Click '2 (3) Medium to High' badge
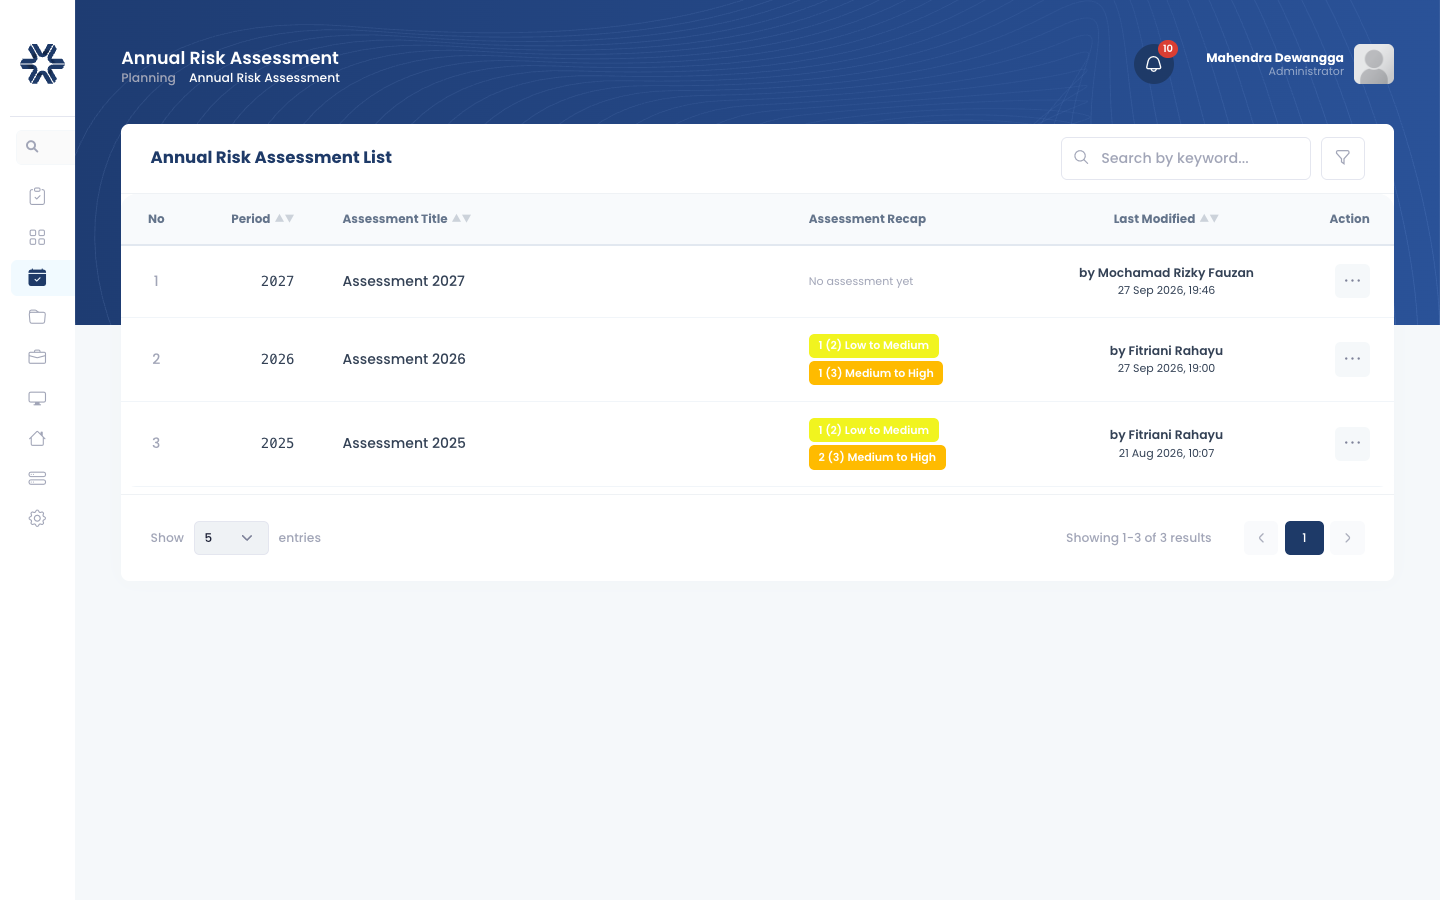Viewport: 1440px width, 900px height. (x=877, y=457)
